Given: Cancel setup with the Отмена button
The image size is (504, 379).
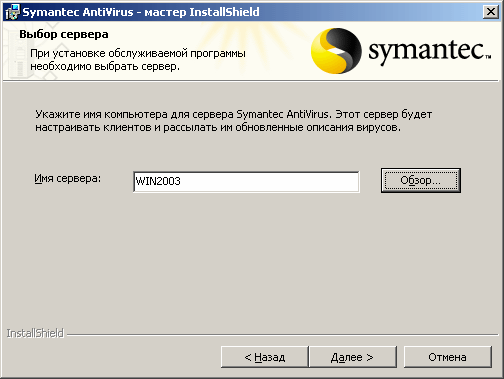Looking at the screenshot, I should [447, 357].
